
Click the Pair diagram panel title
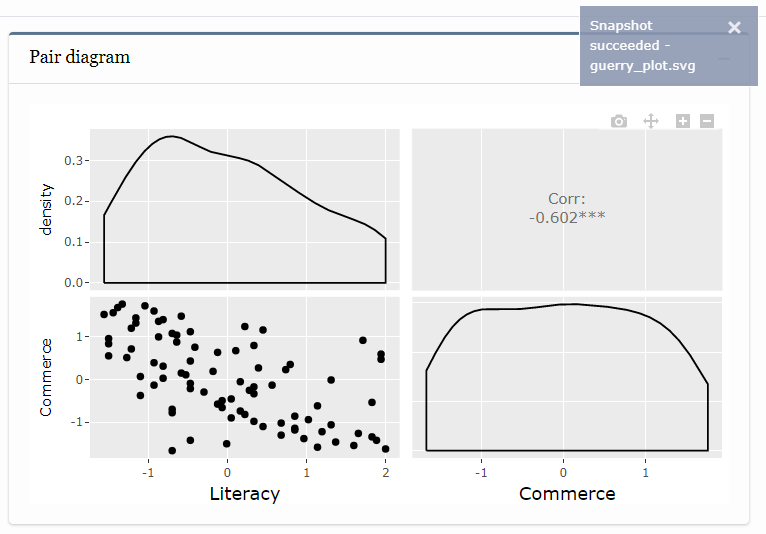[80, 57]
